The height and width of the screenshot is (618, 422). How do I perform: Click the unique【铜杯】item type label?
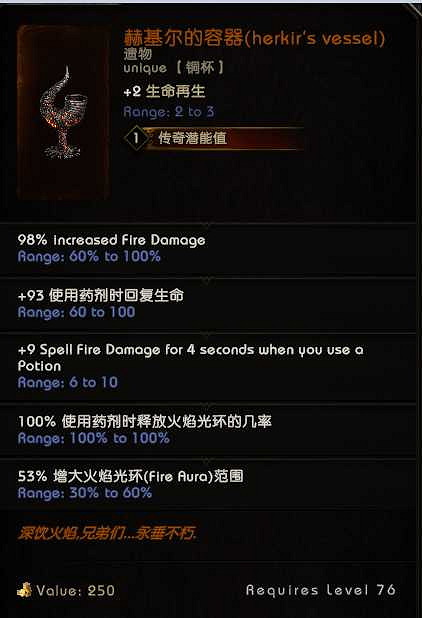coord(174,68)
